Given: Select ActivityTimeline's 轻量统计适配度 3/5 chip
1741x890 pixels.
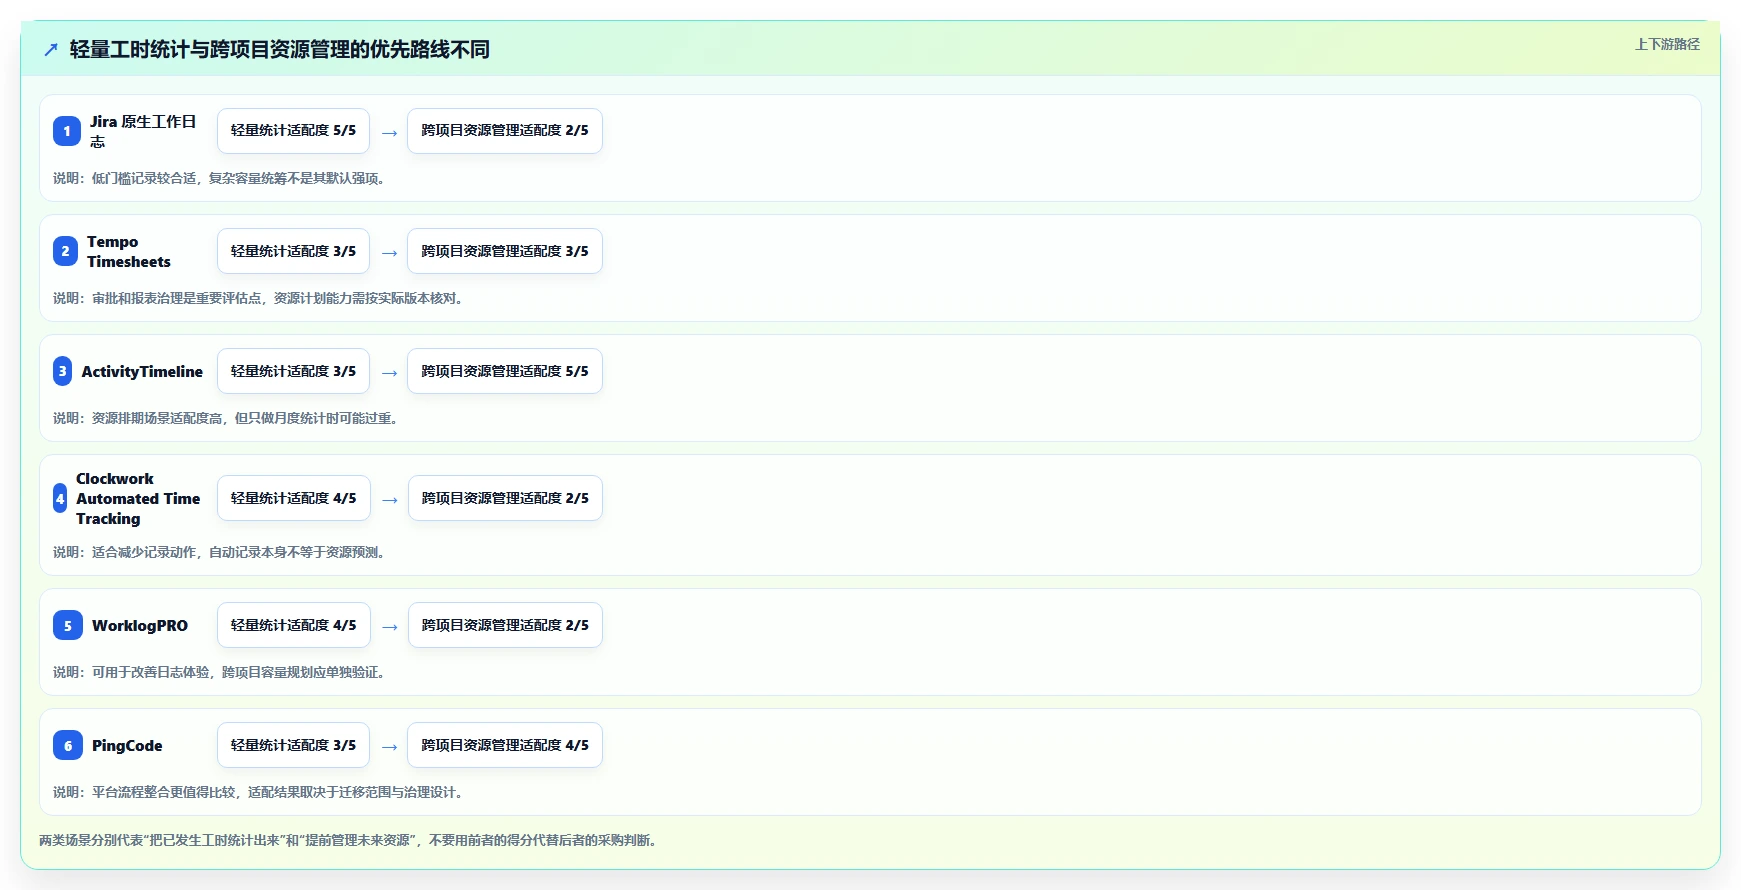Looking at the screenshot, I should click(293, 371).
